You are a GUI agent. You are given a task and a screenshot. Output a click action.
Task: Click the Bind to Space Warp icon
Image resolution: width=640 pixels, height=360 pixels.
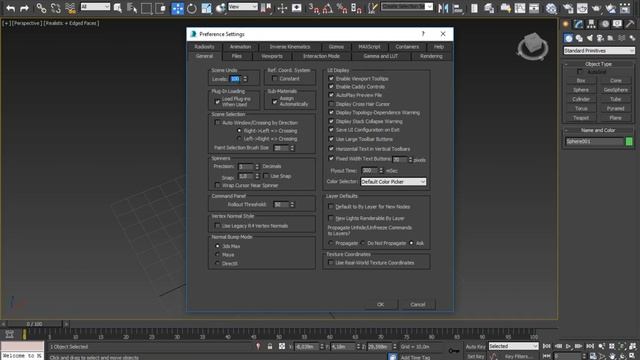click(70, 8)
